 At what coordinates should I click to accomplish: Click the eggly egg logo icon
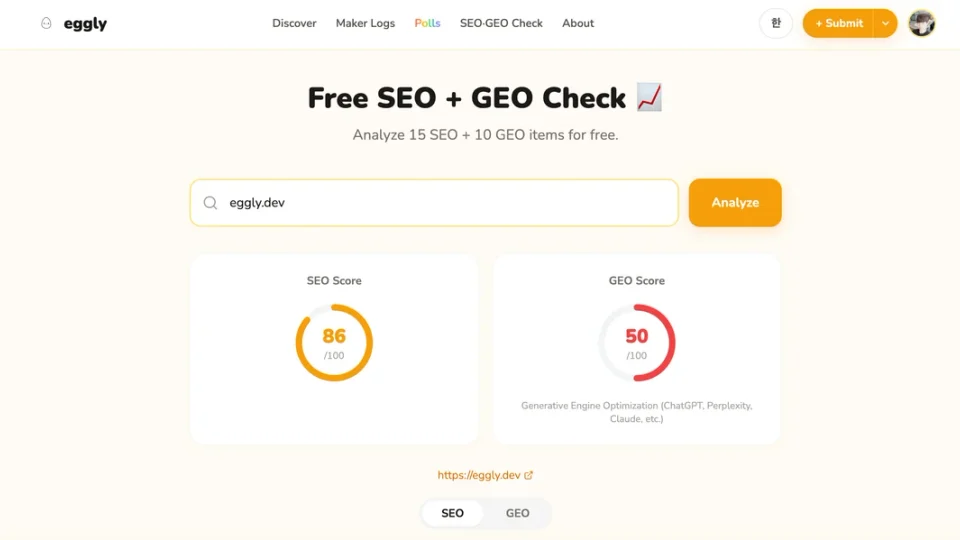[x=46, y=23]
